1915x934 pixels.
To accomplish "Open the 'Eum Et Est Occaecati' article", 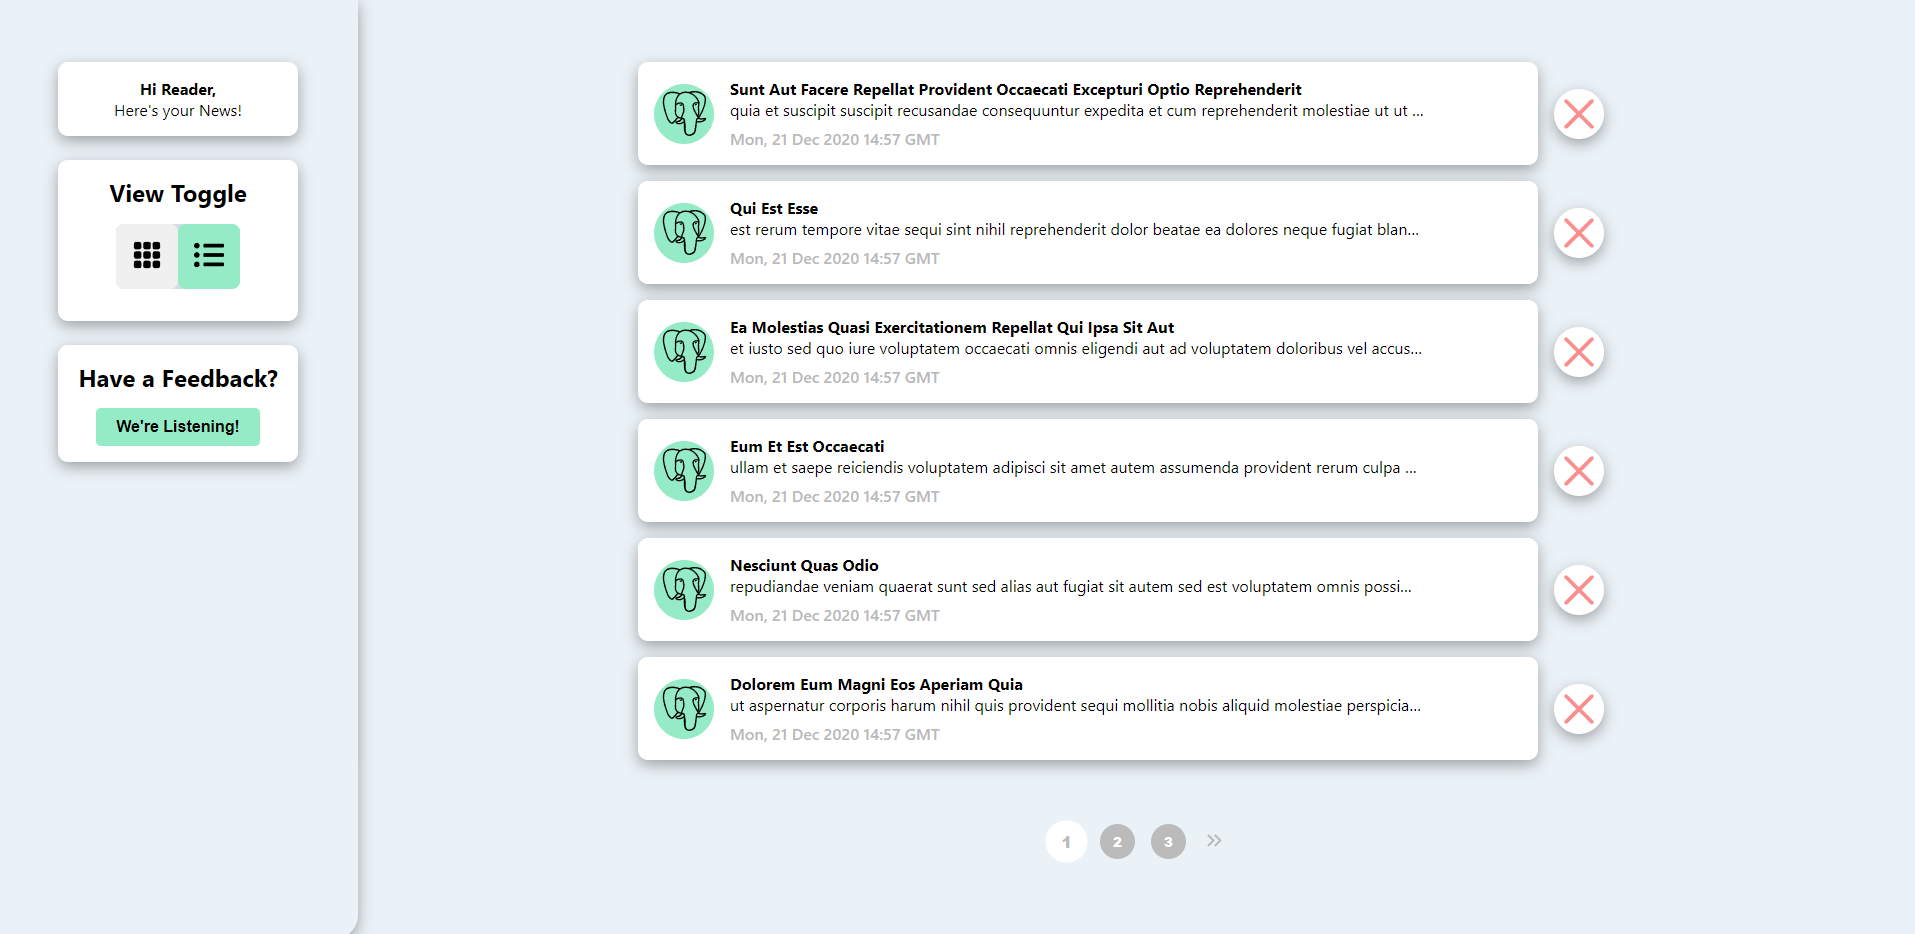I will (807, 447).
